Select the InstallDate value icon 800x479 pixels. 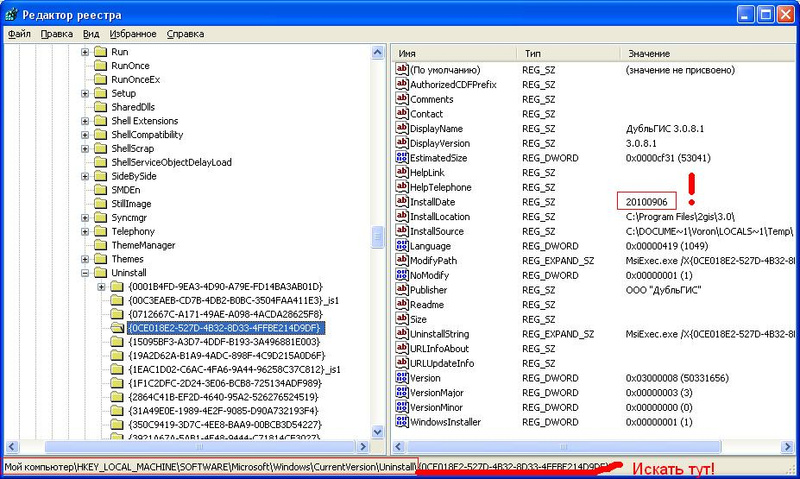pyautogui.click(x=403, y=202)
